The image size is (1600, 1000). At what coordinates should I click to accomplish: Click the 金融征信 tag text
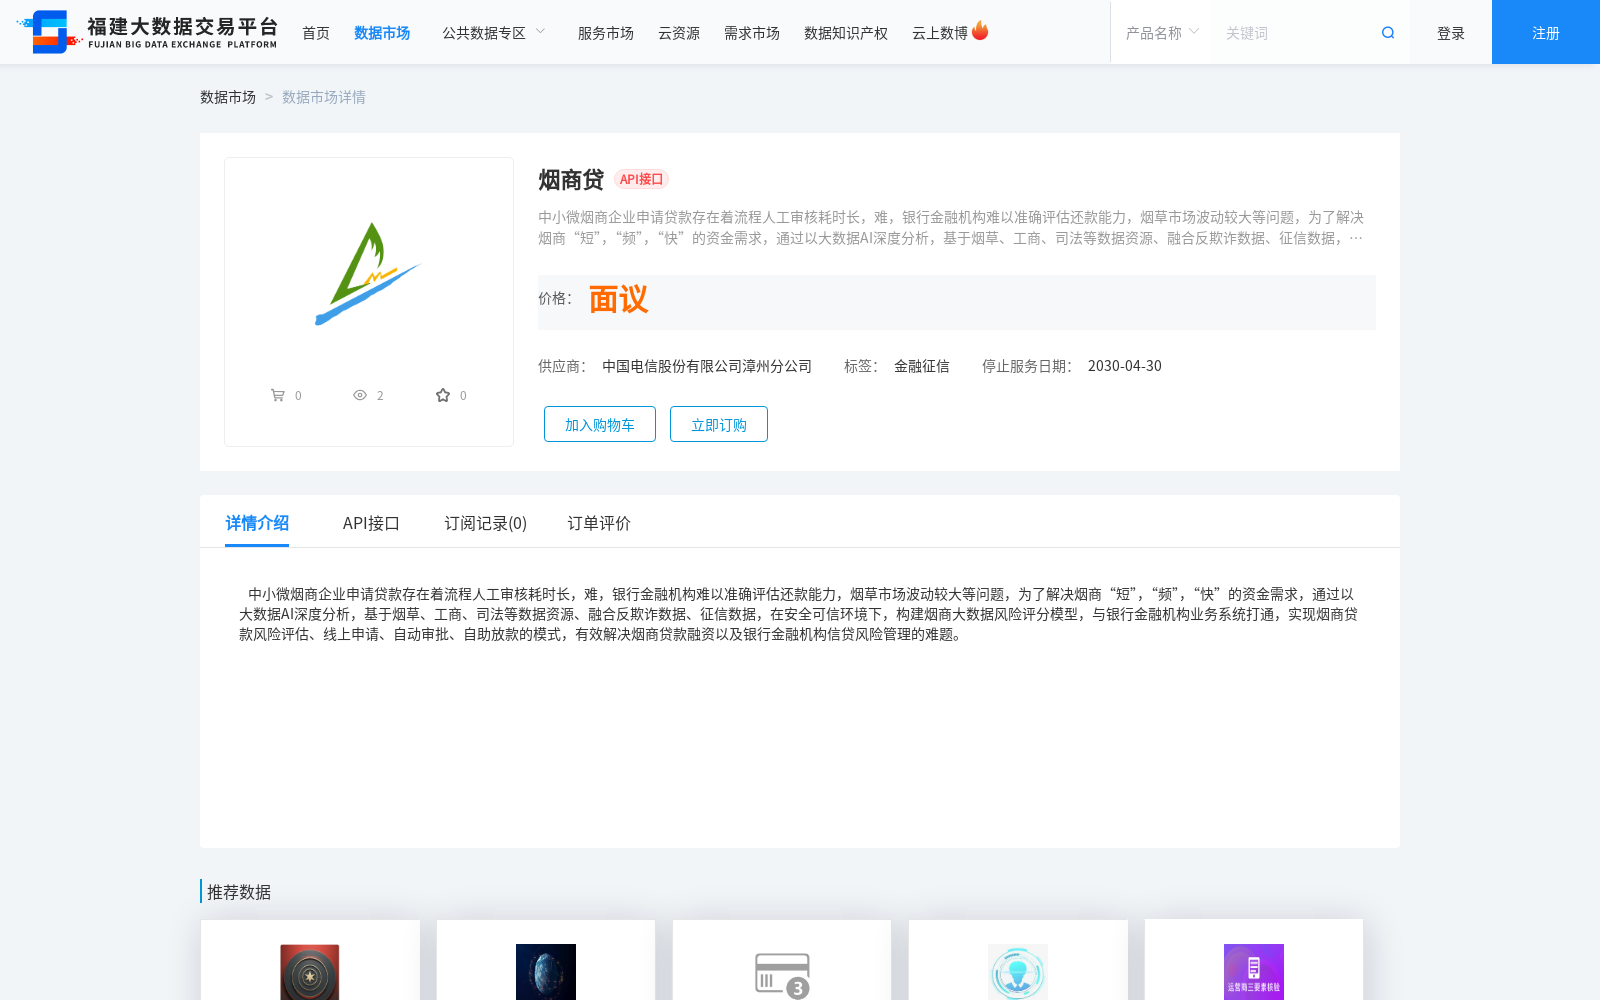[x=922, y=366]
